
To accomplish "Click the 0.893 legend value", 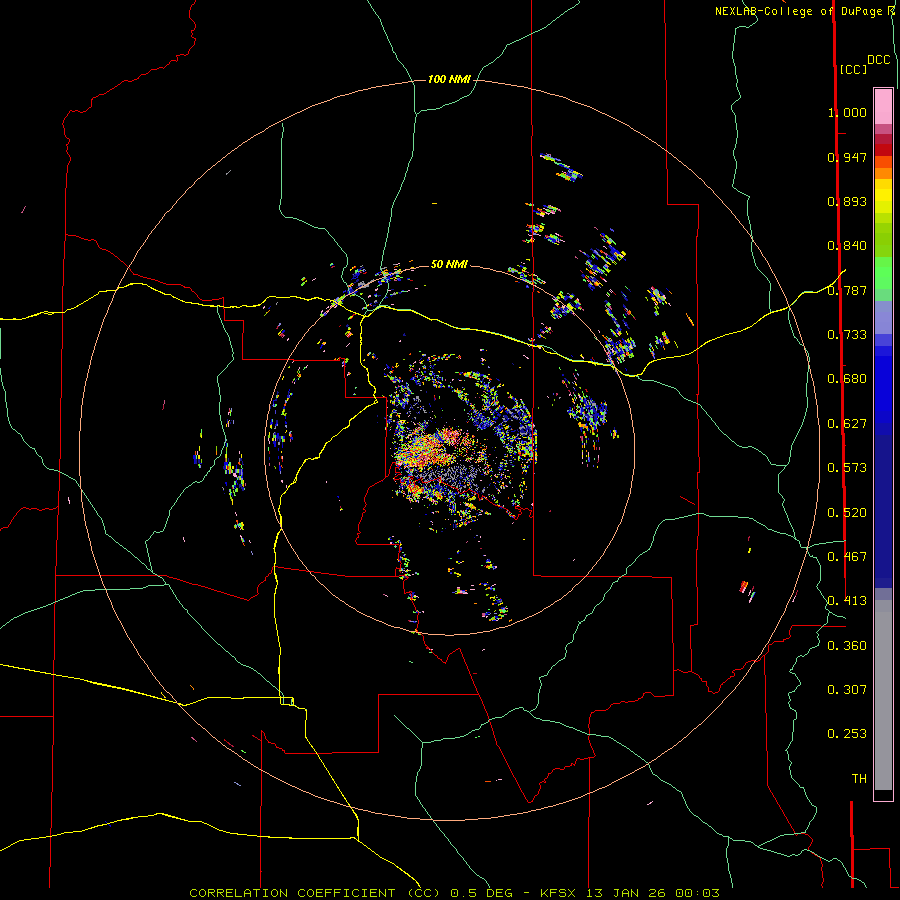I will [847, 201].
